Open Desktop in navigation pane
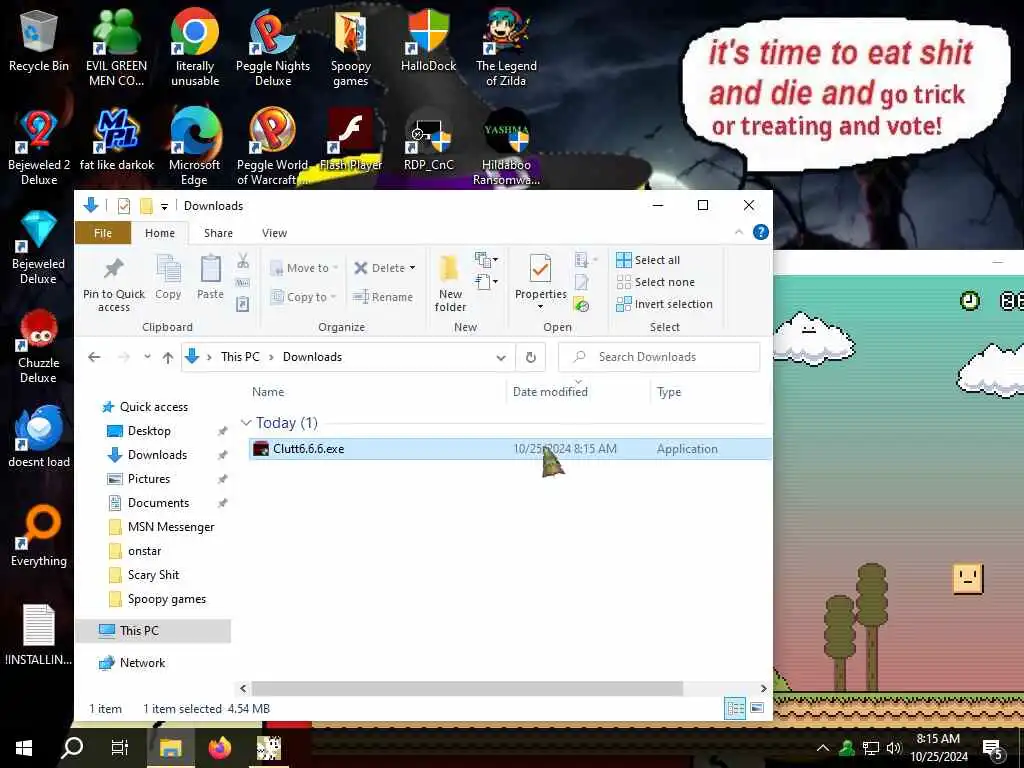The image size is (1024, 768). pos(149,431)
